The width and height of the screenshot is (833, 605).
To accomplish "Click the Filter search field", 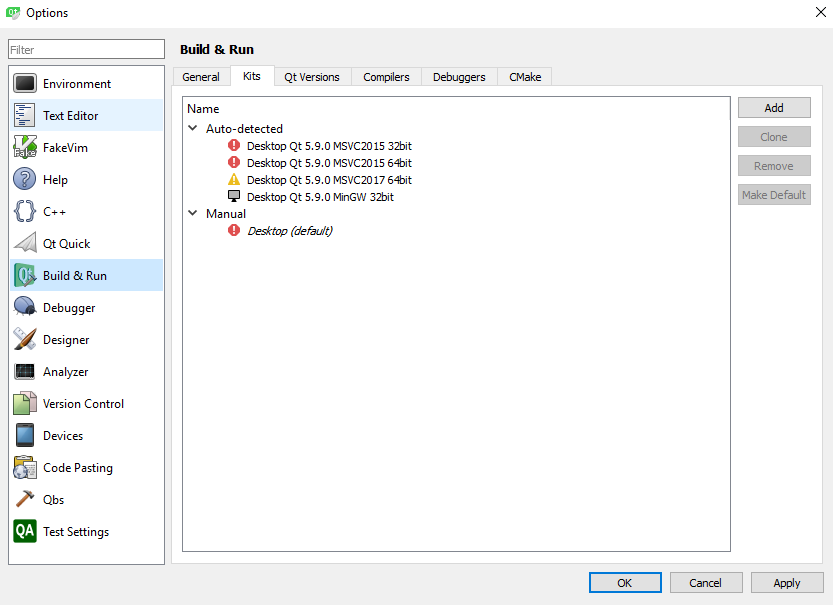I will [x=86, y=50].
